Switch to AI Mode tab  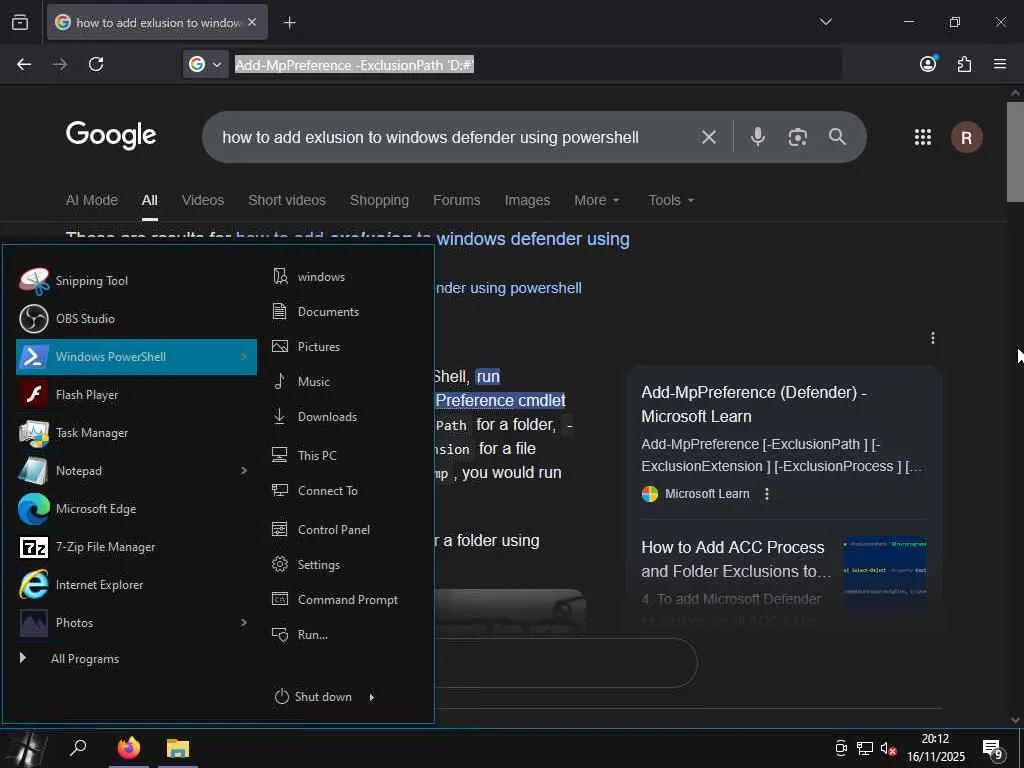click(91, 200)
